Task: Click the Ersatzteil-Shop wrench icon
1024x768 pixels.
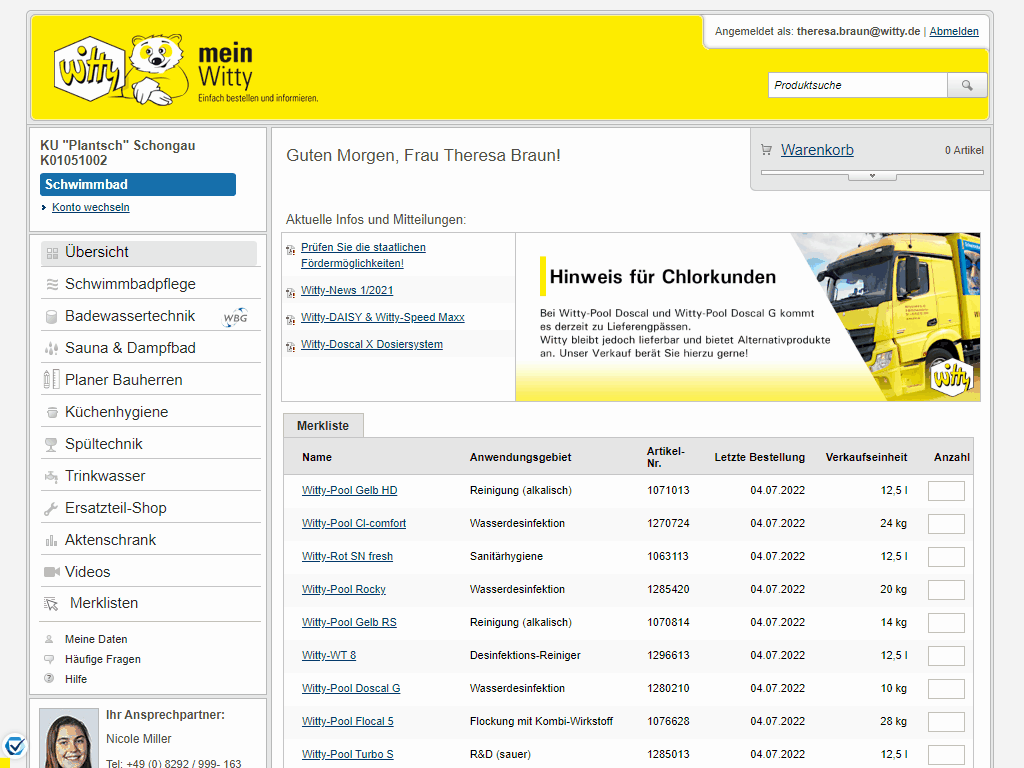Action: click(51, 509)
